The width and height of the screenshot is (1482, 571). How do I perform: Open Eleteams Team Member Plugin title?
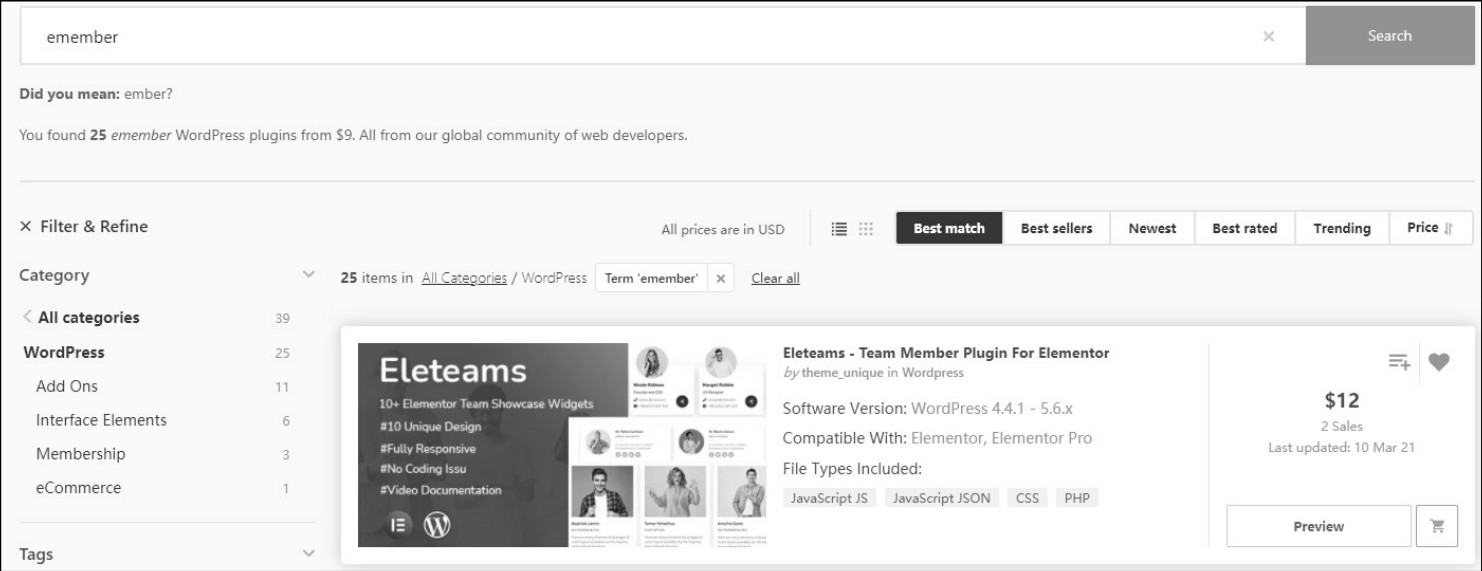(x=946, y=353)
